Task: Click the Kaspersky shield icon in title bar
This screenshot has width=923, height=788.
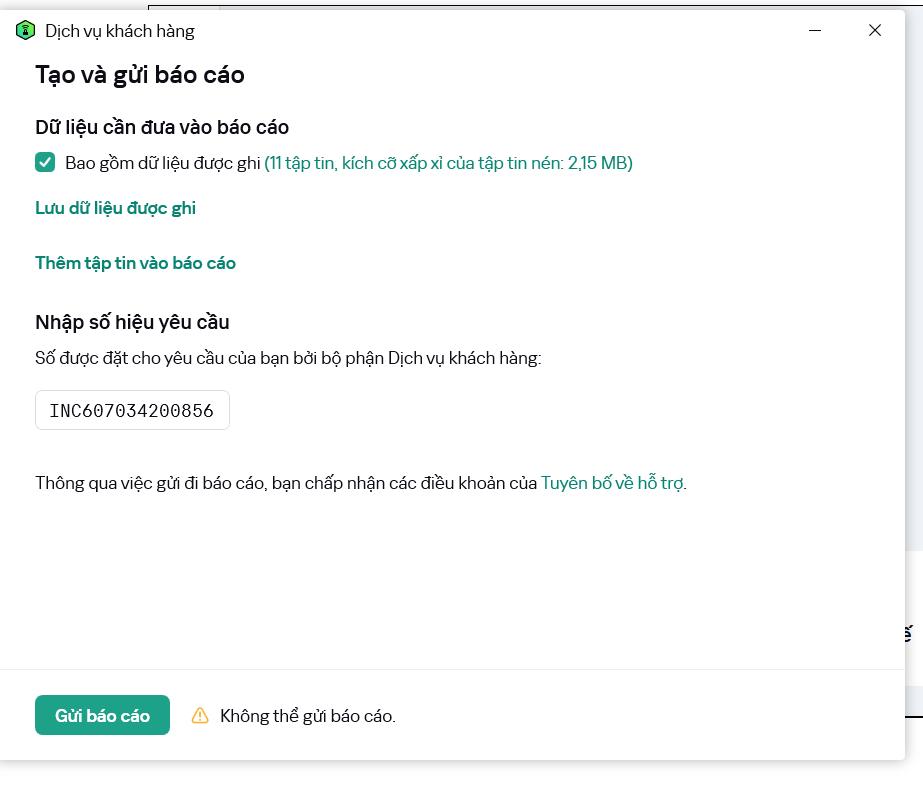Action: click(25, 31)
